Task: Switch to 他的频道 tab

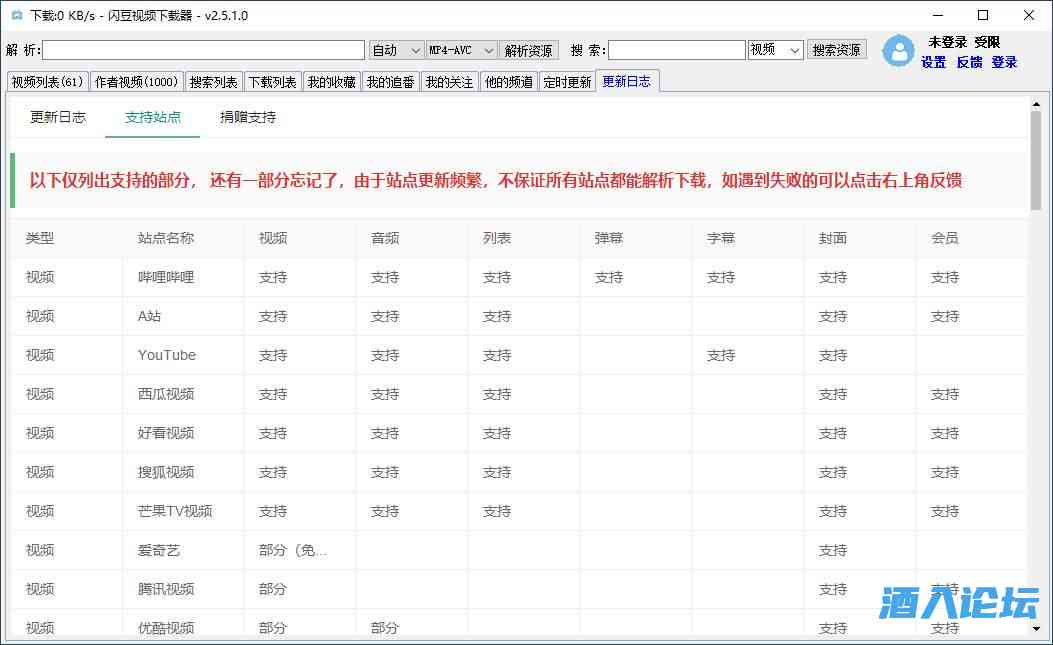Action: (x=509, y=82)
